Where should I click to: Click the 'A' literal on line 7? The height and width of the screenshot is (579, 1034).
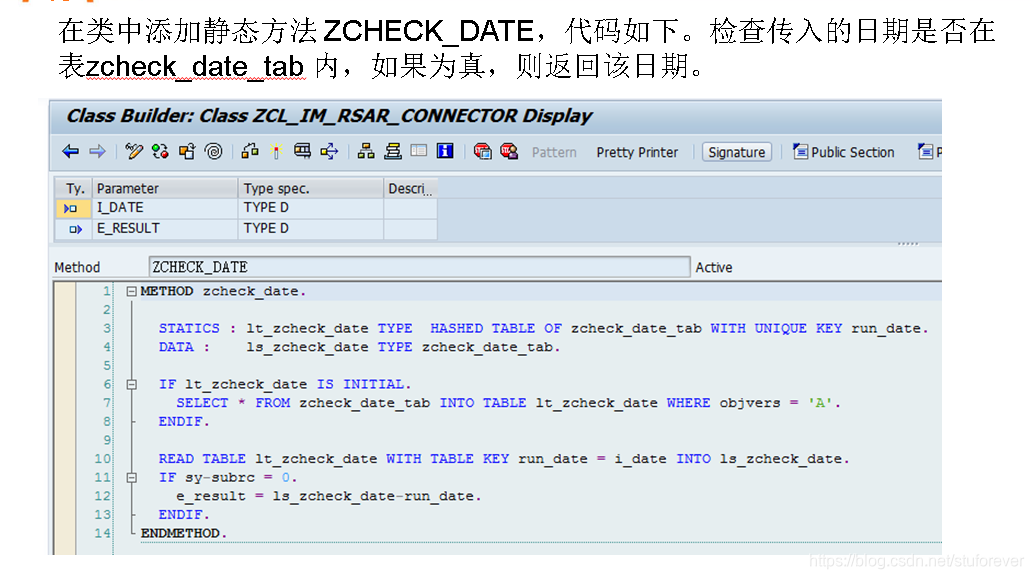(x=820, y=403)
